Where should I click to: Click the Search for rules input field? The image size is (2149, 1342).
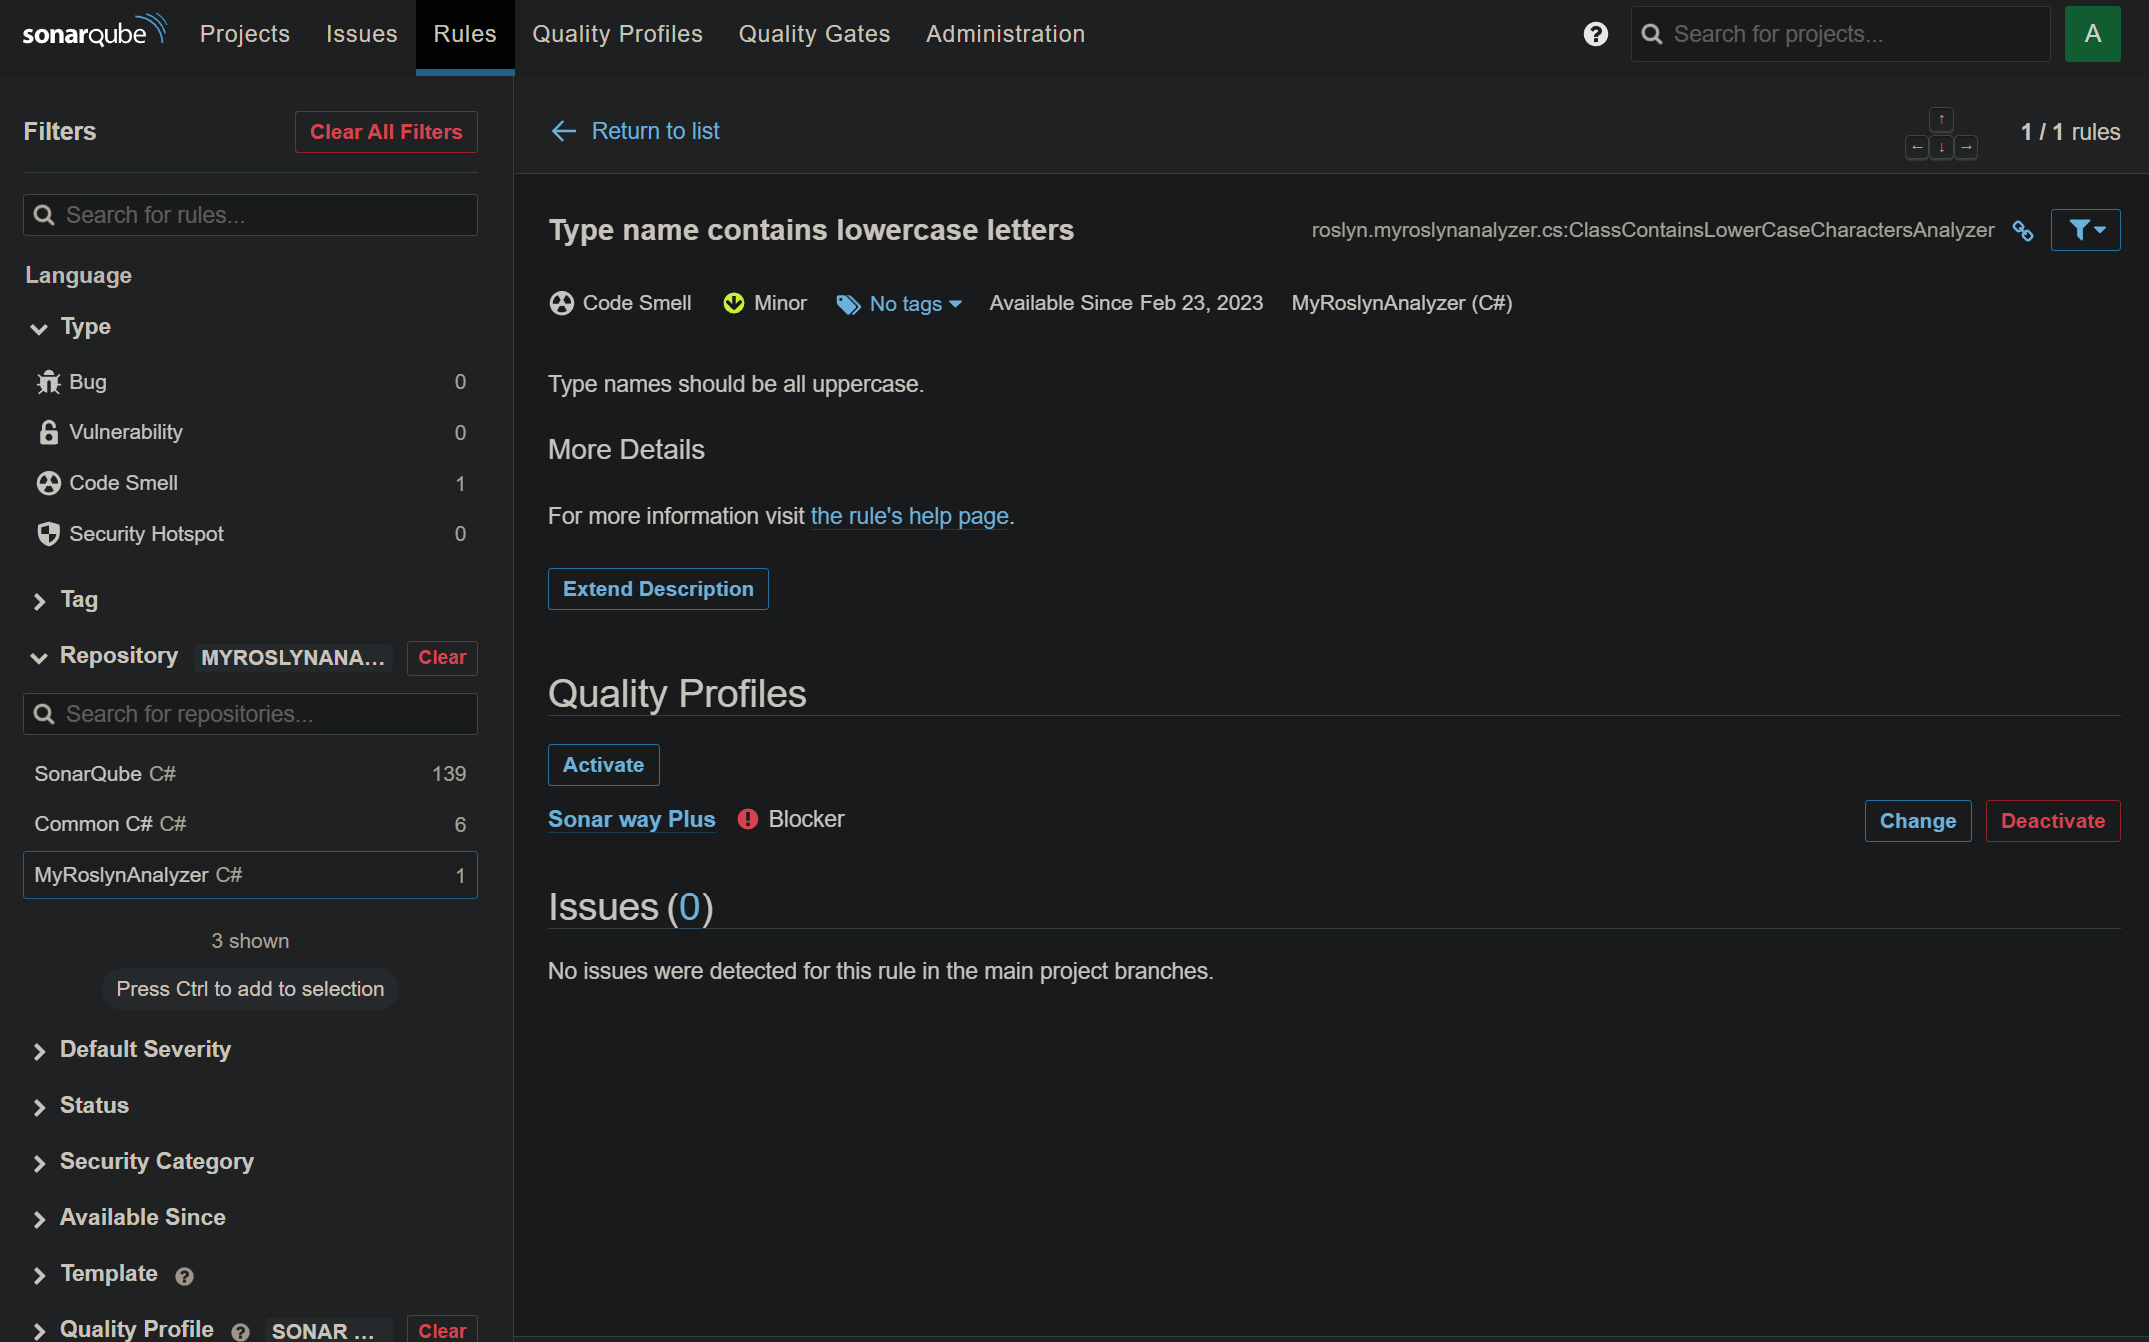click(x=252, y=215)
